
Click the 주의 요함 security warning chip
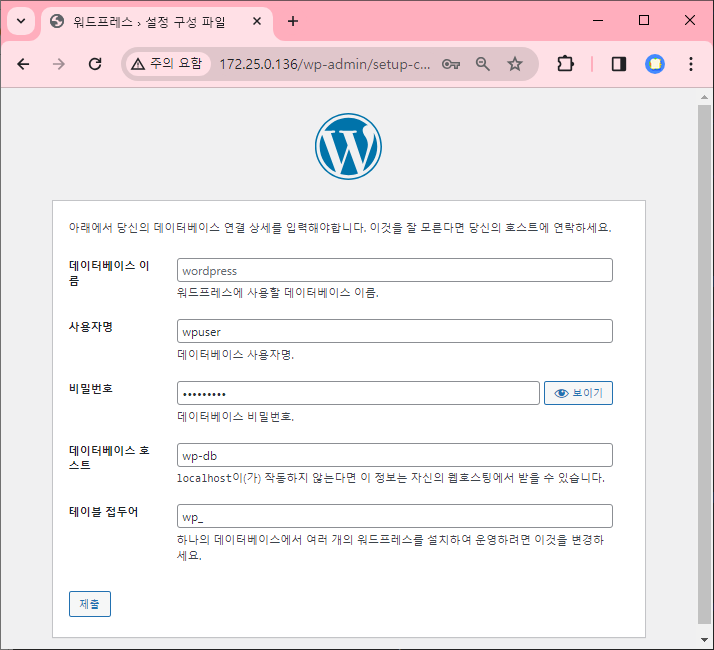167,64
